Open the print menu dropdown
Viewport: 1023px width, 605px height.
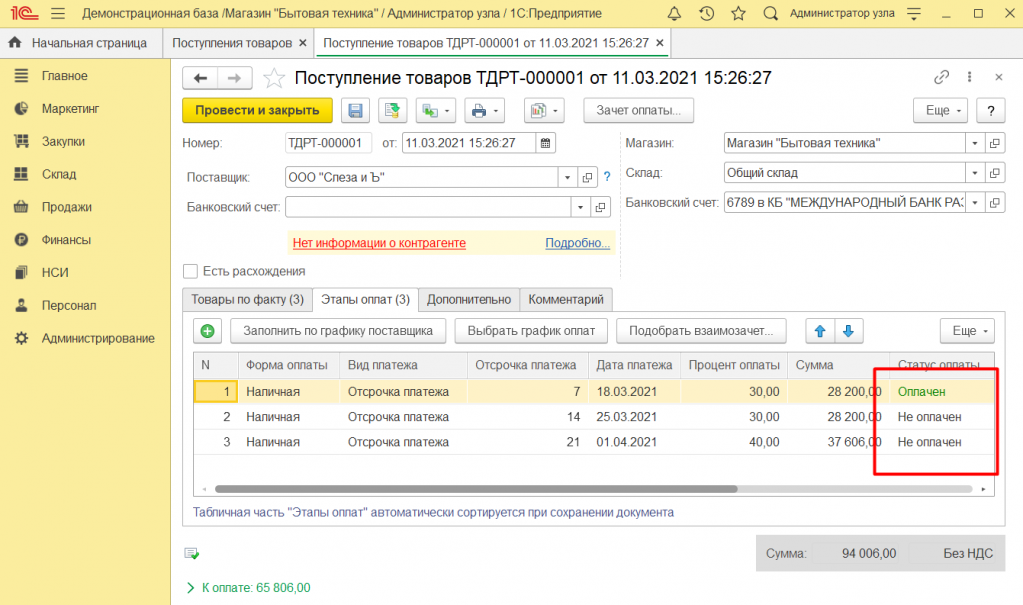[x=497, y=111]
